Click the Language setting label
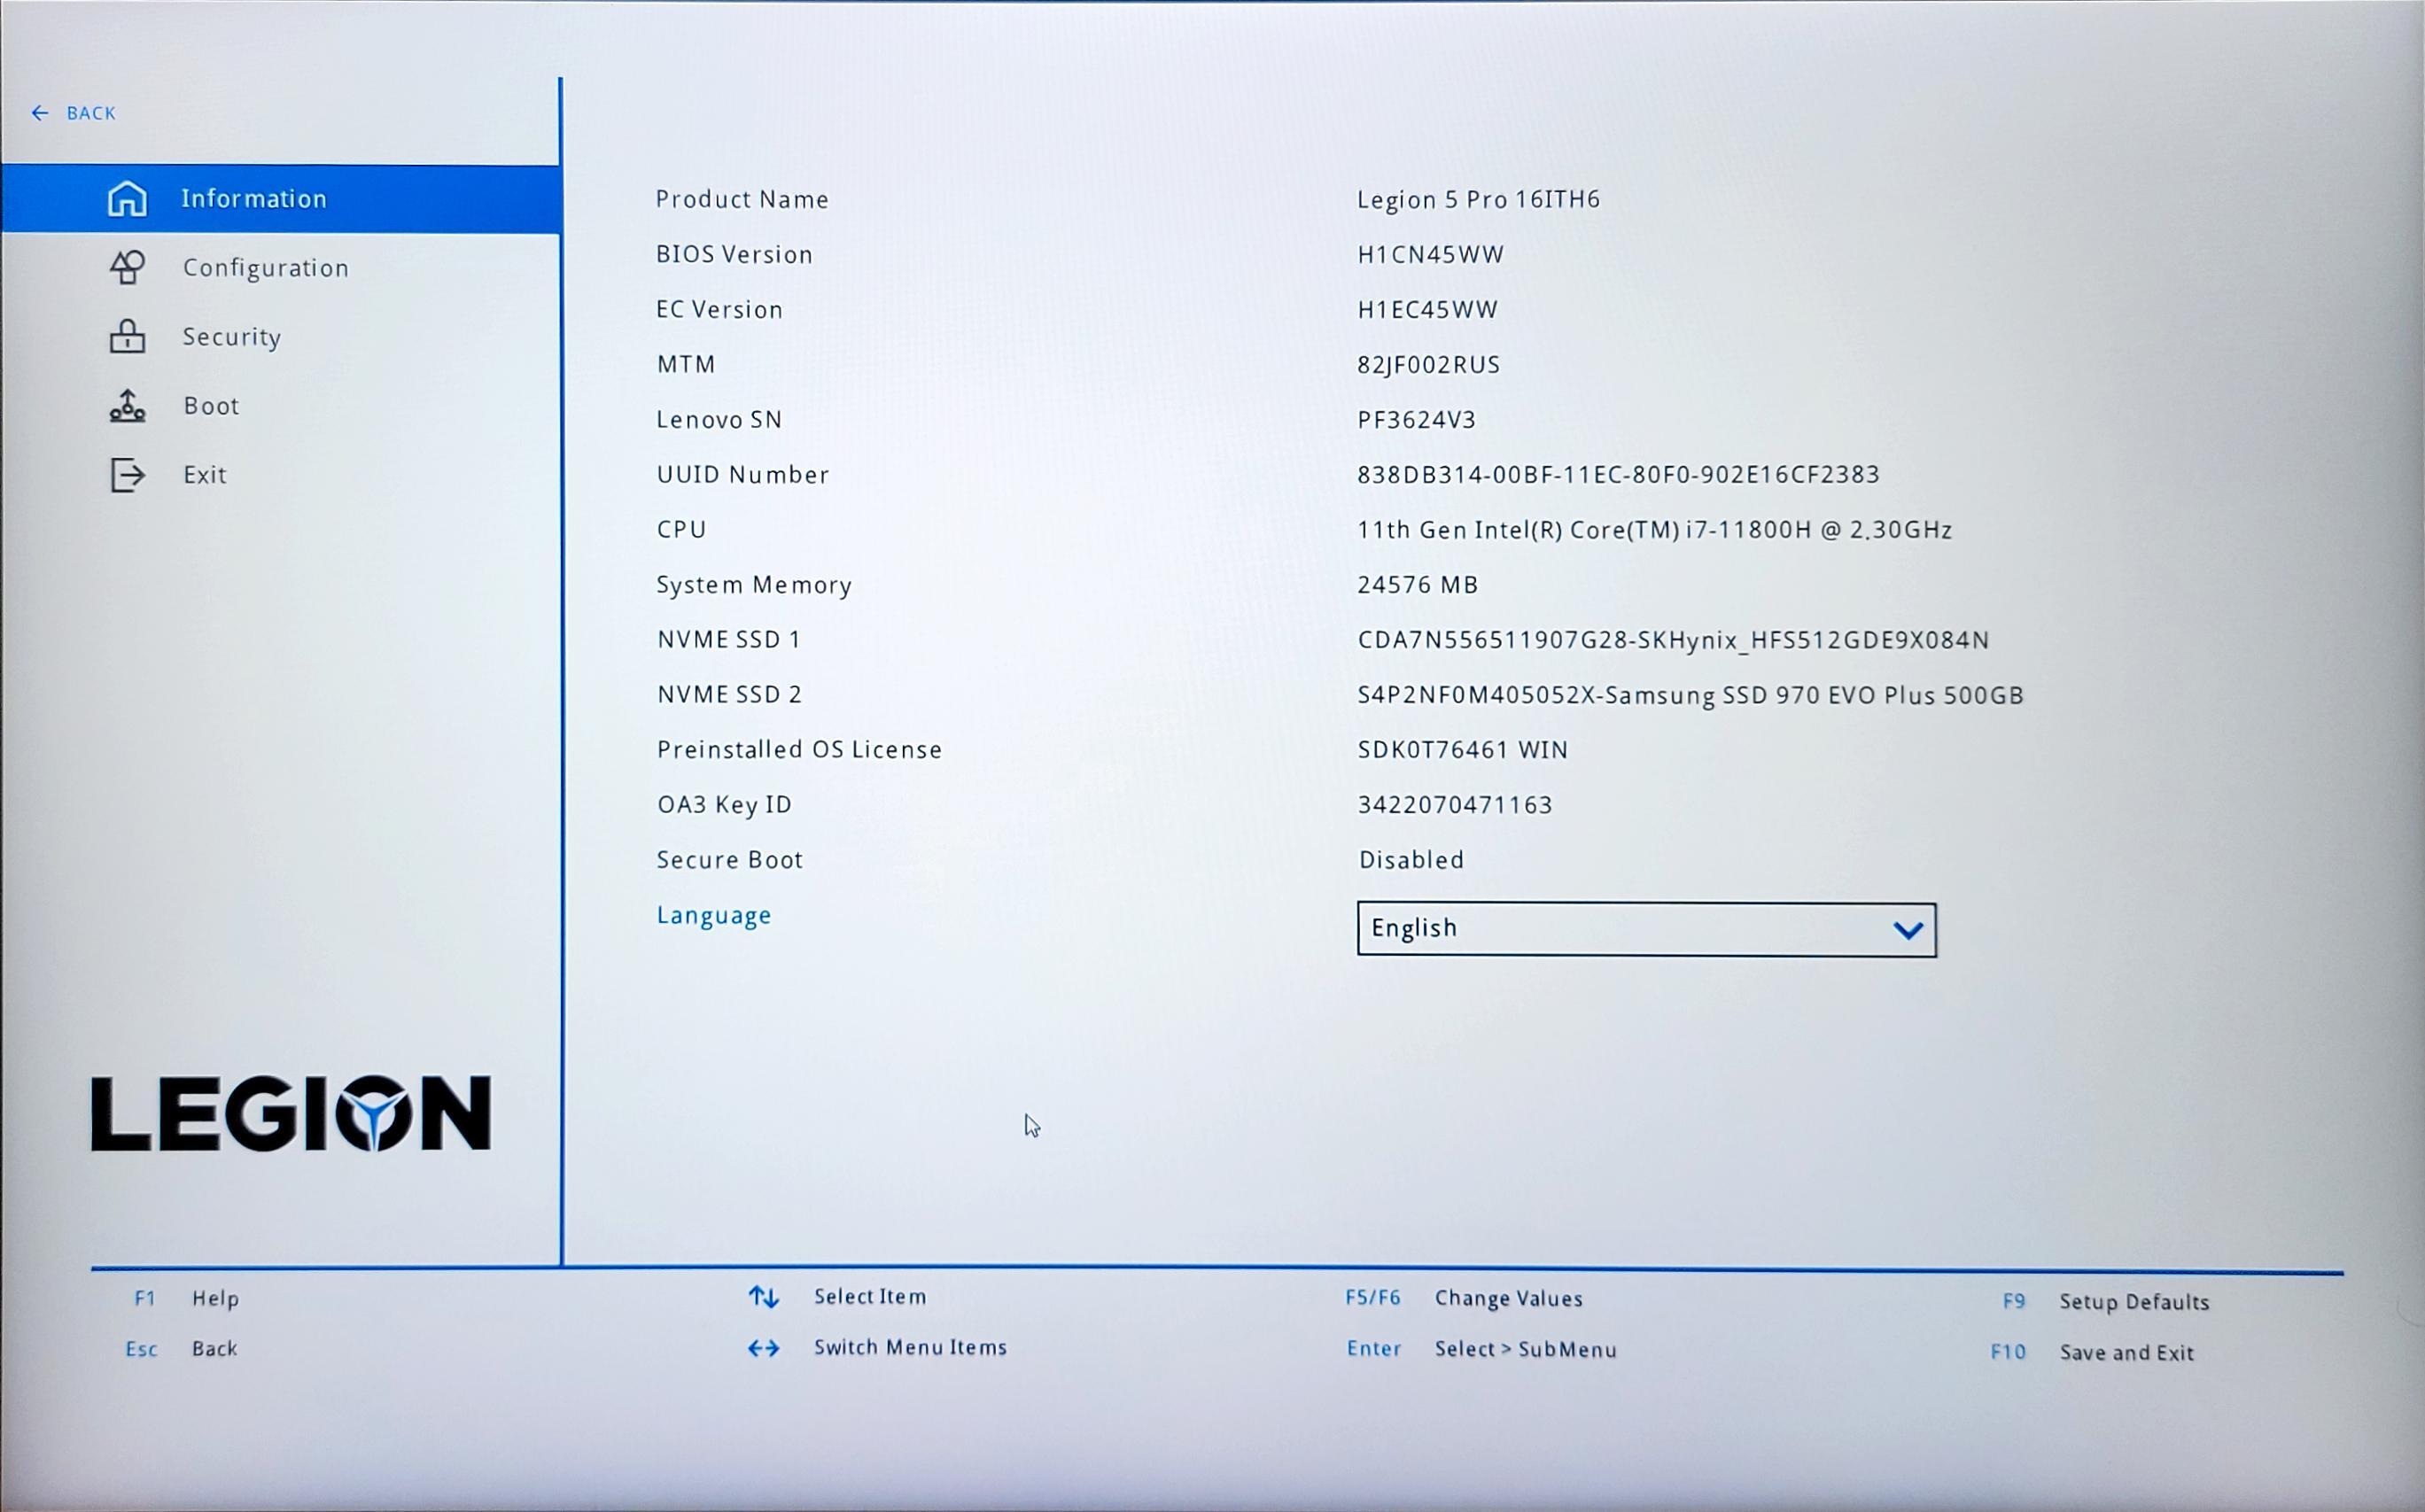The width and height of the screenshot is (2425, 1512). coord(714,916)
